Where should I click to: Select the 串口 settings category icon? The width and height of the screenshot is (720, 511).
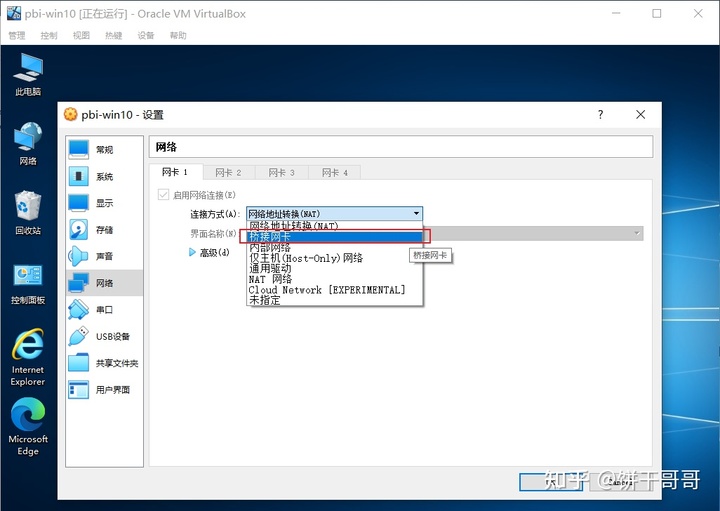pos(79,309)
